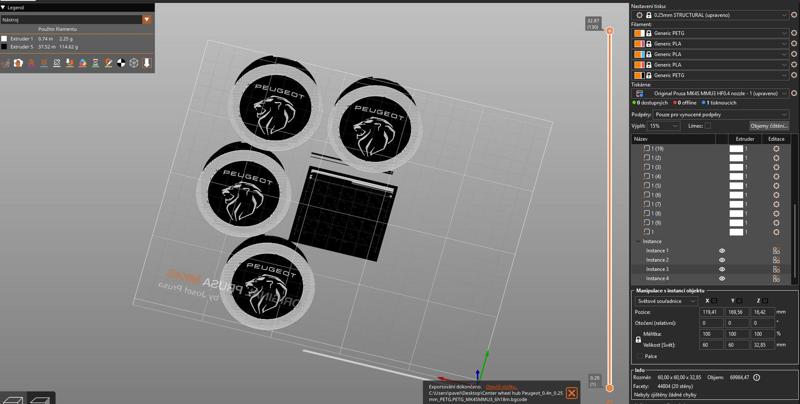The height and width of the screenshot is (404, 800).
Task: Toggle Color changes icon in legend toolbar
Action: (83, 63)
